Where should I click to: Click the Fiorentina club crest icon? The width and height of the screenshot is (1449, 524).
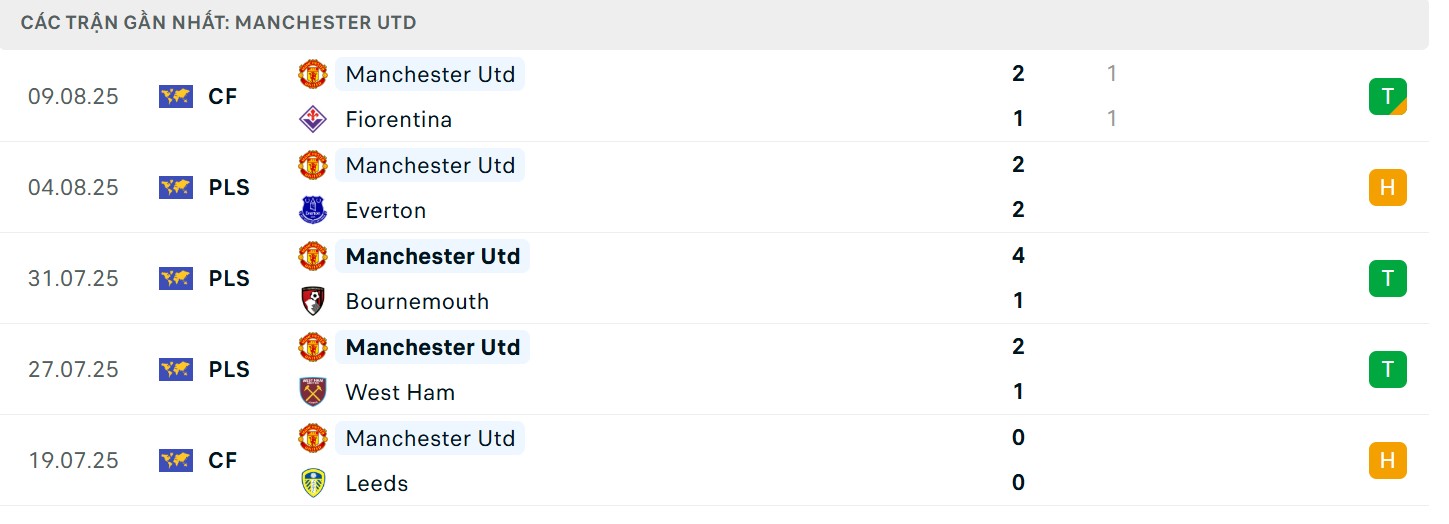(x=313, y=119)
